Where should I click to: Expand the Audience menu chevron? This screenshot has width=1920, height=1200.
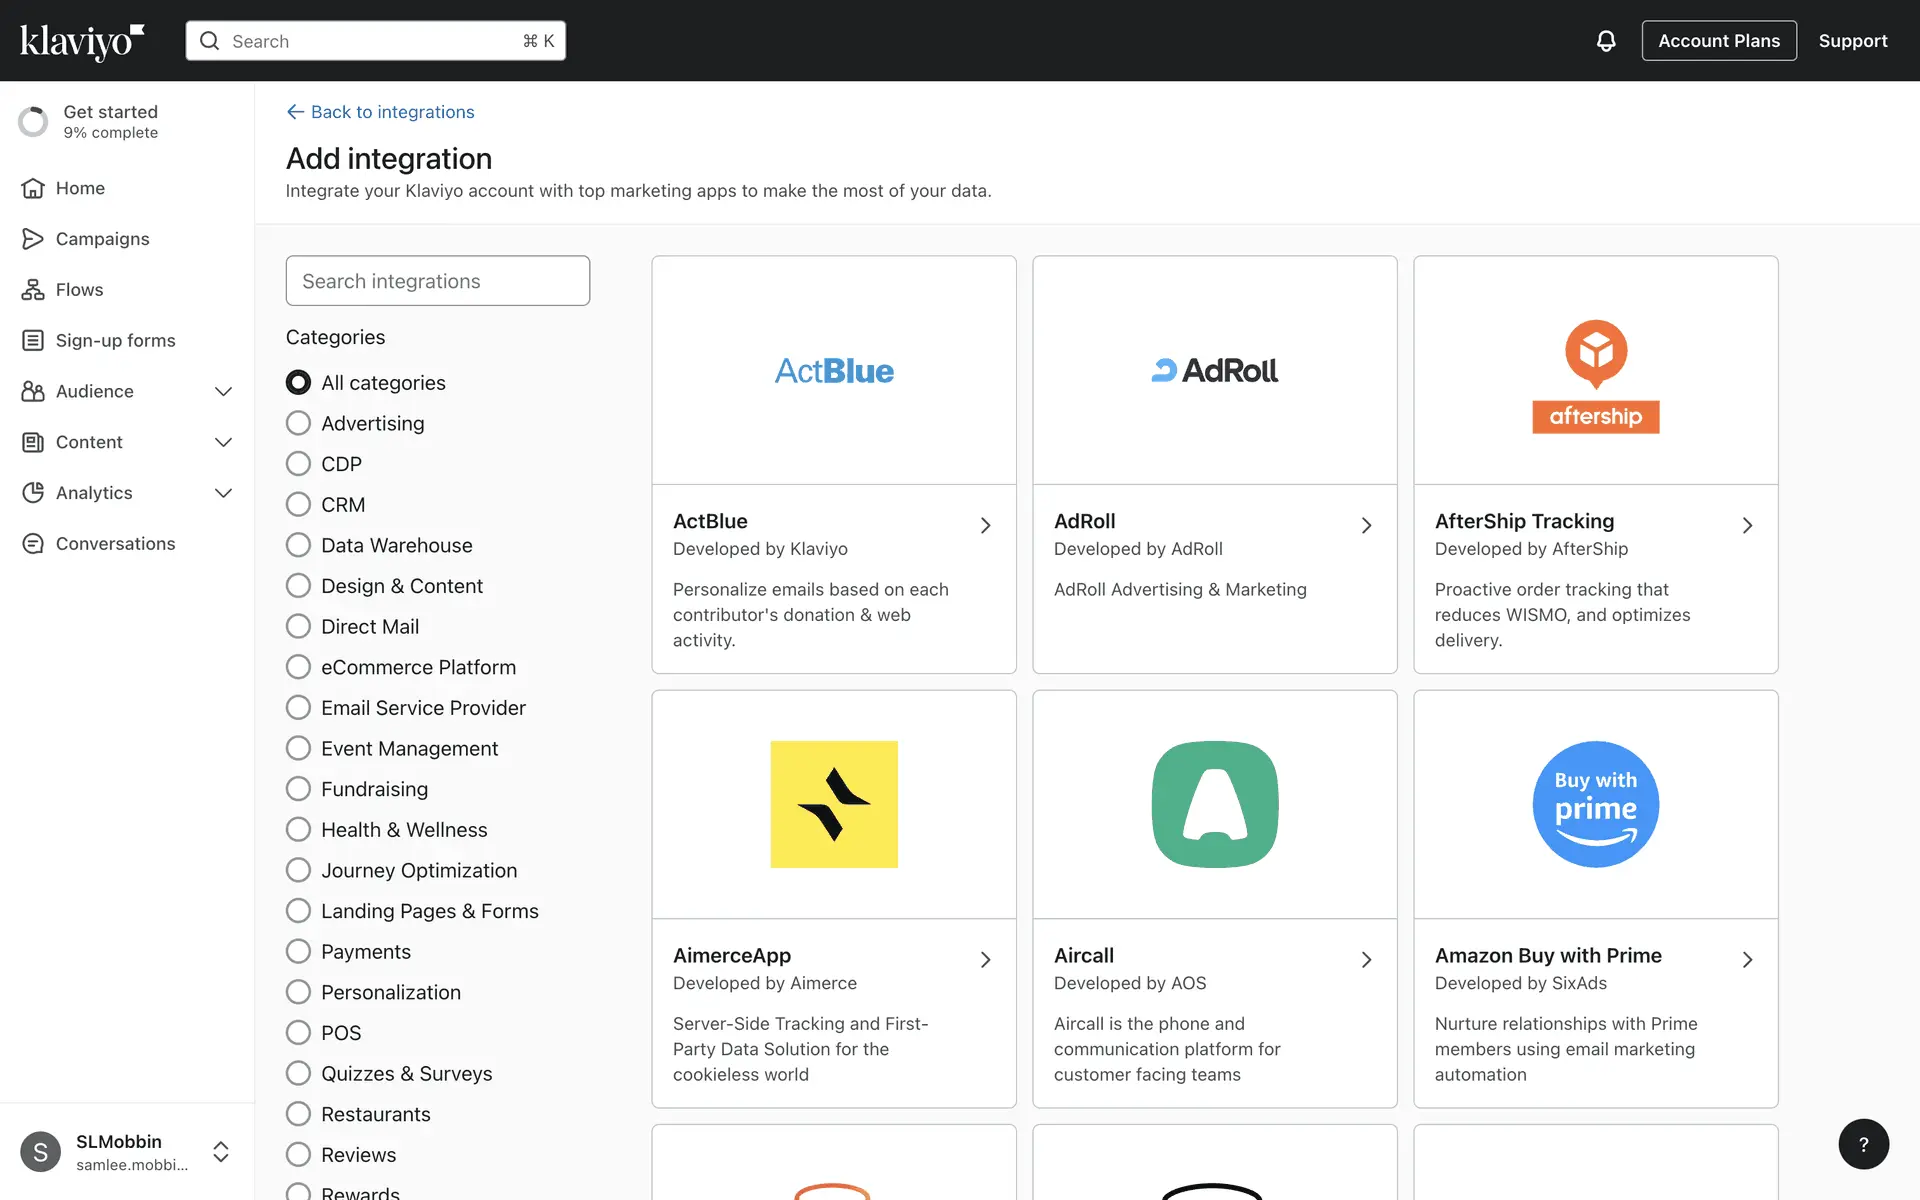point(223,392)
